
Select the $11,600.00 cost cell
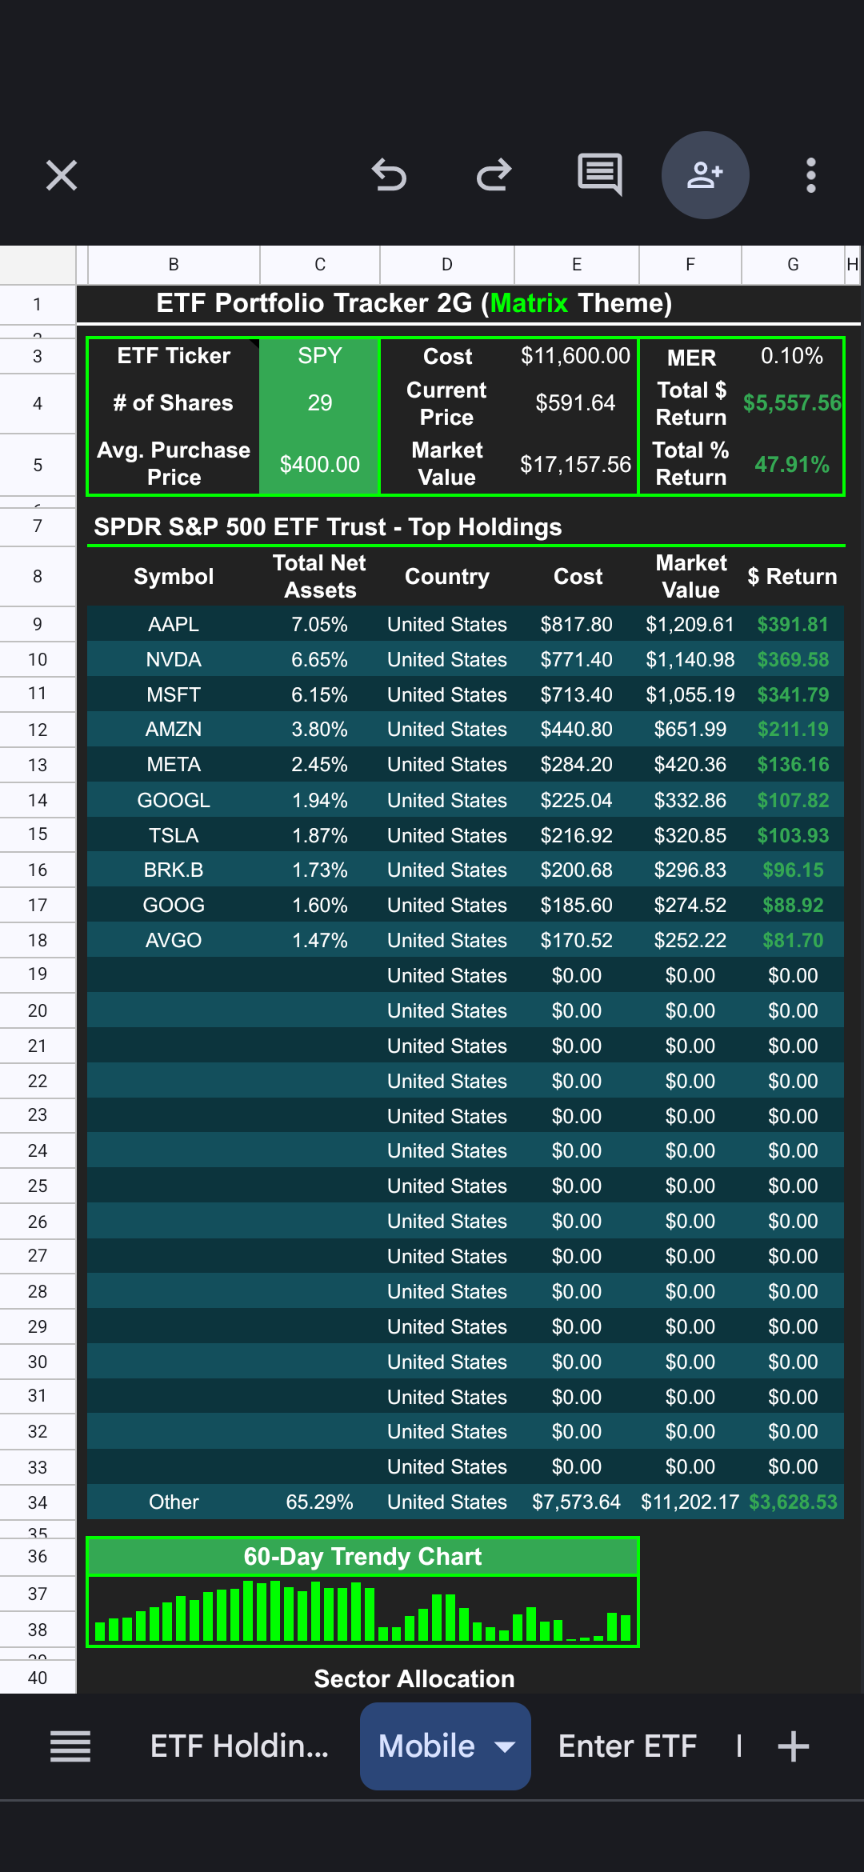pyautogui.click(x=577, y=356)
